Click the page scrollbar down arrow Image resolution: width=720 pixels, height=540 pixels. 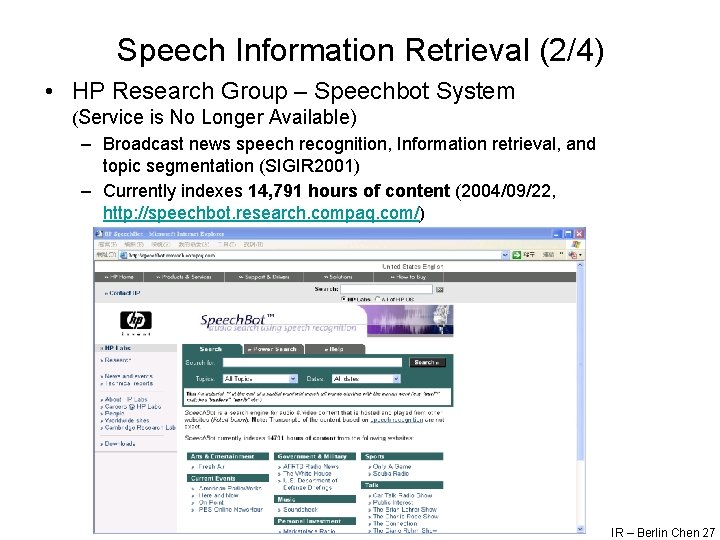580,529
